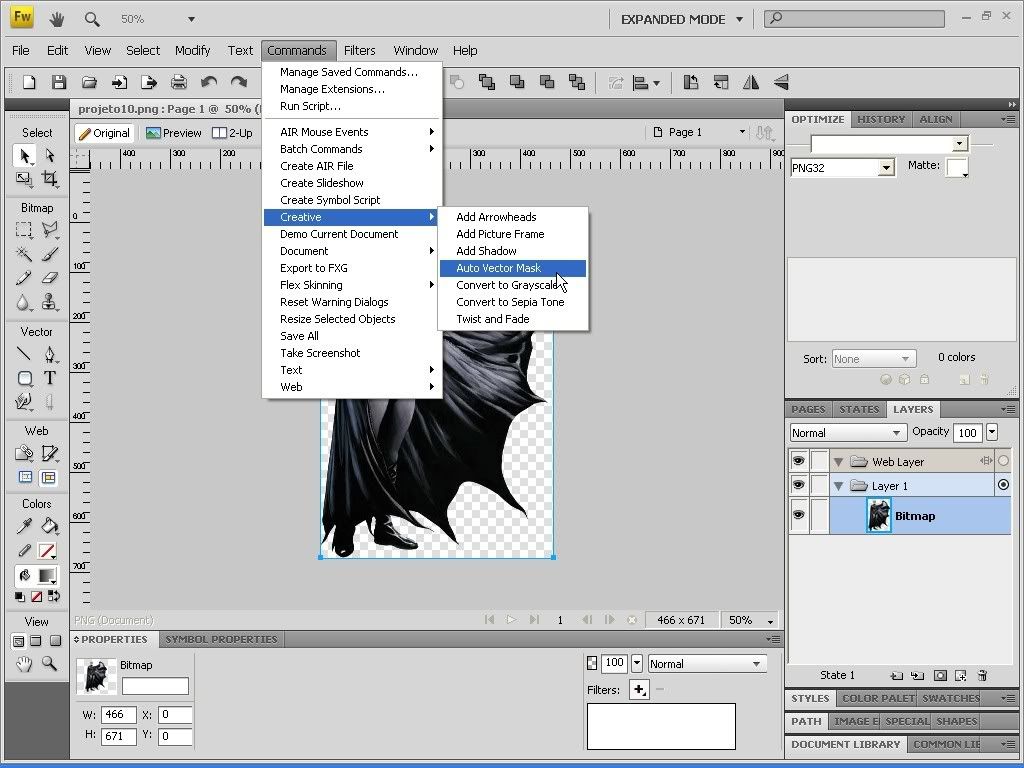The height and width of the screenshot is (768, 1024).
Task: Click the Save toolbar icon
Action: coord(59,82)
